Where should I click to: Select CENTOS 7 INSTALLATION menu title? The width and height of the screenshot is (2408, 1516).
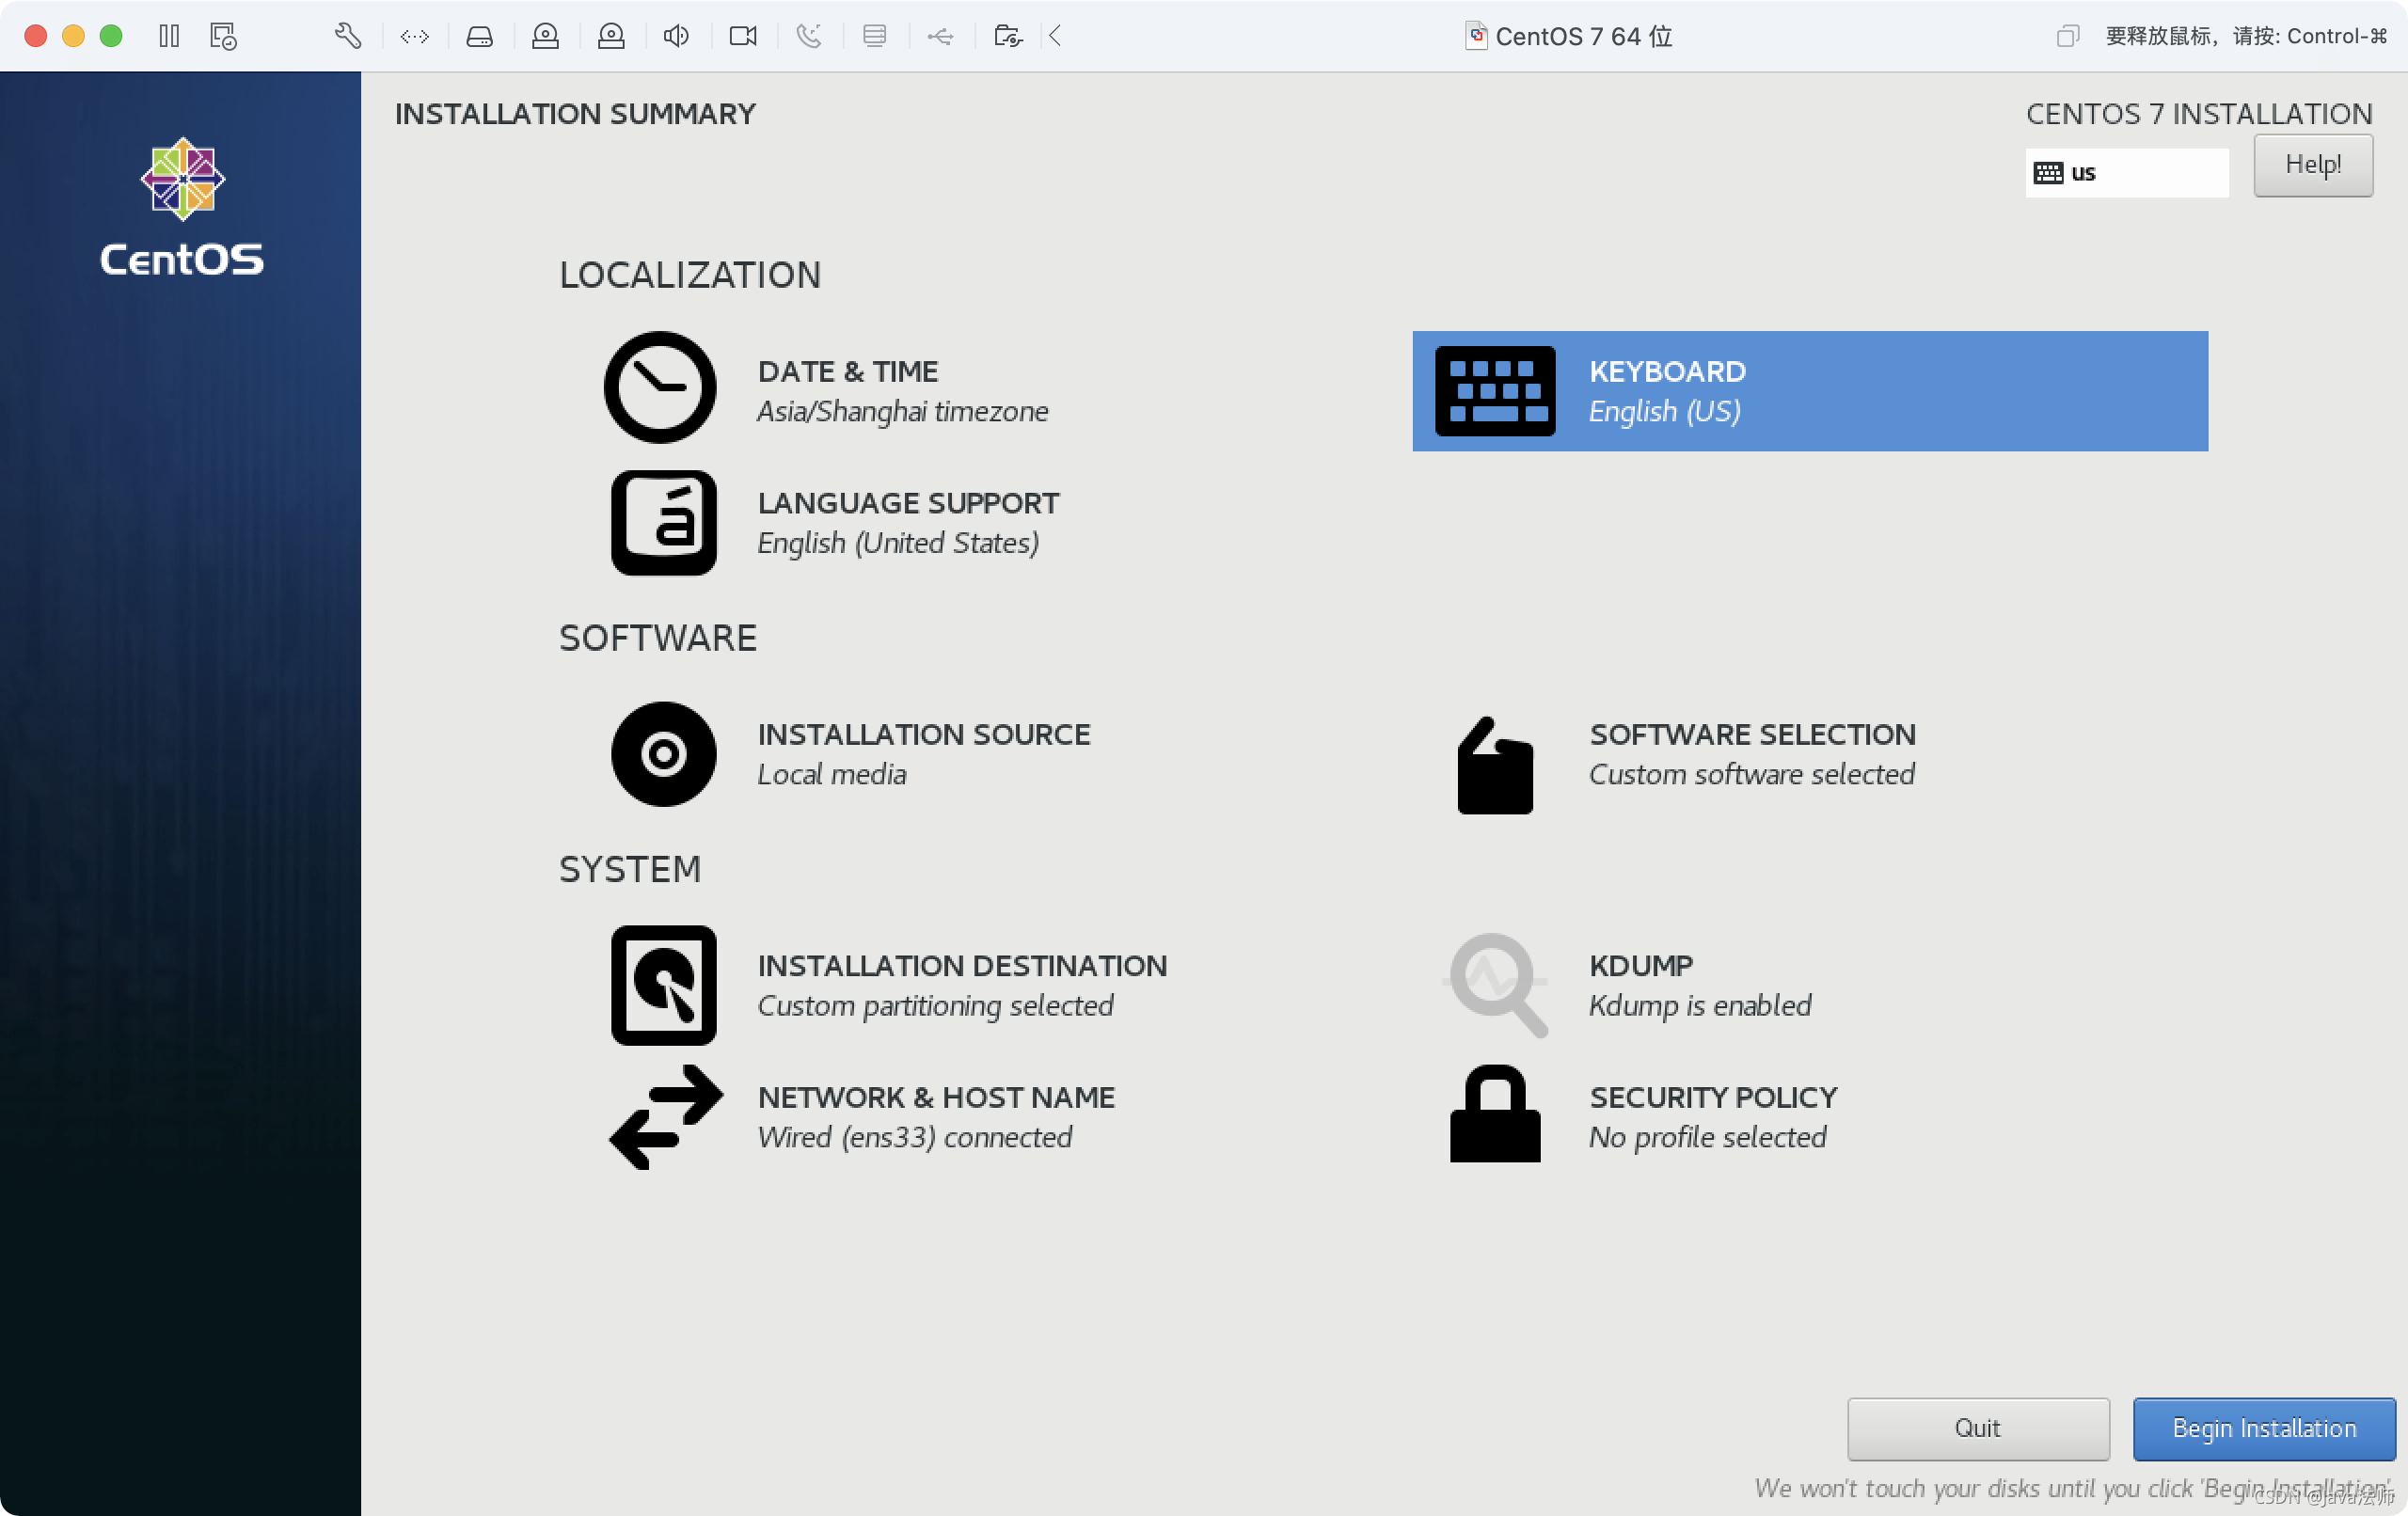pos(2196,112)
